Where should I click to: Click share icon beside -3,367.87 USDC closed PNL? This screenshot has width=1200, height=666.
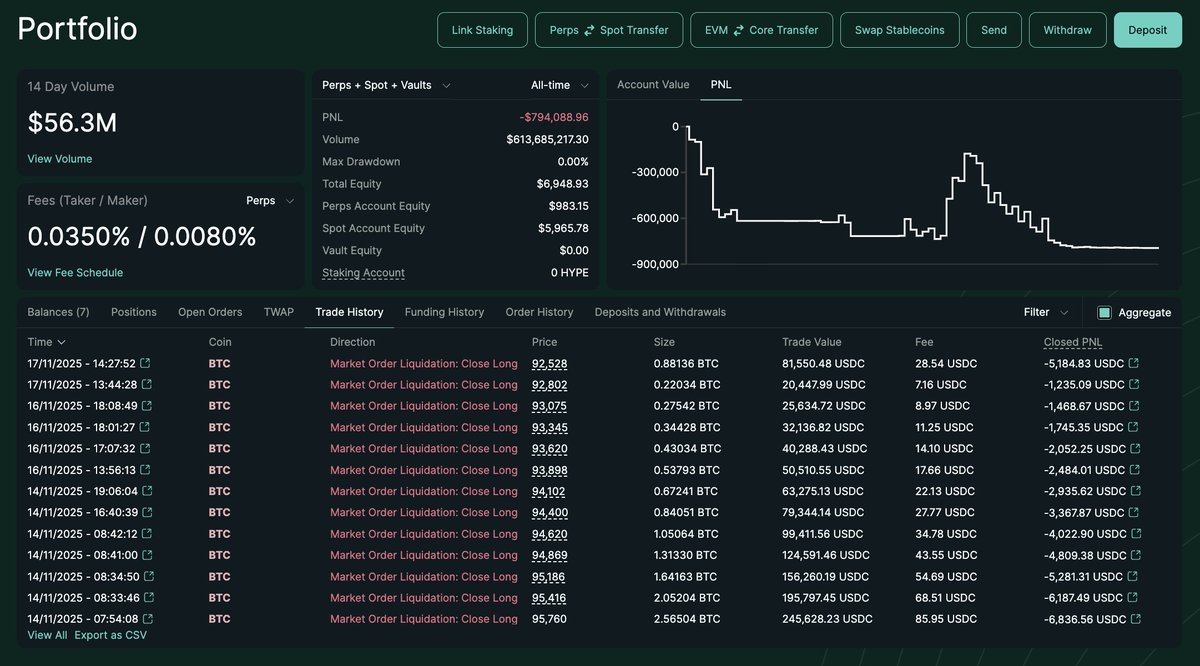point(1135,512)
